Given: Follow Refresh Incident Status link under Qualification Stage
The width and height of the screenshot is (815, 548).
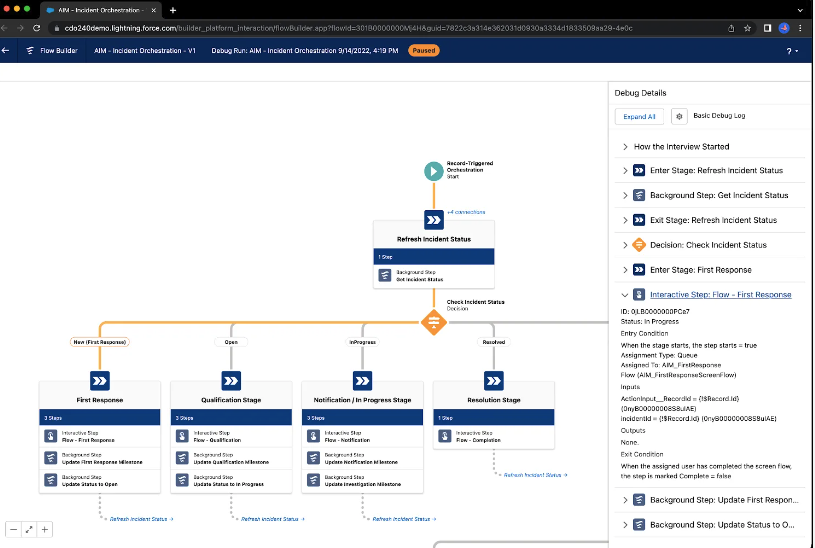Looking at the screenshot, I should pyautogui.click(x=273, y=519).
